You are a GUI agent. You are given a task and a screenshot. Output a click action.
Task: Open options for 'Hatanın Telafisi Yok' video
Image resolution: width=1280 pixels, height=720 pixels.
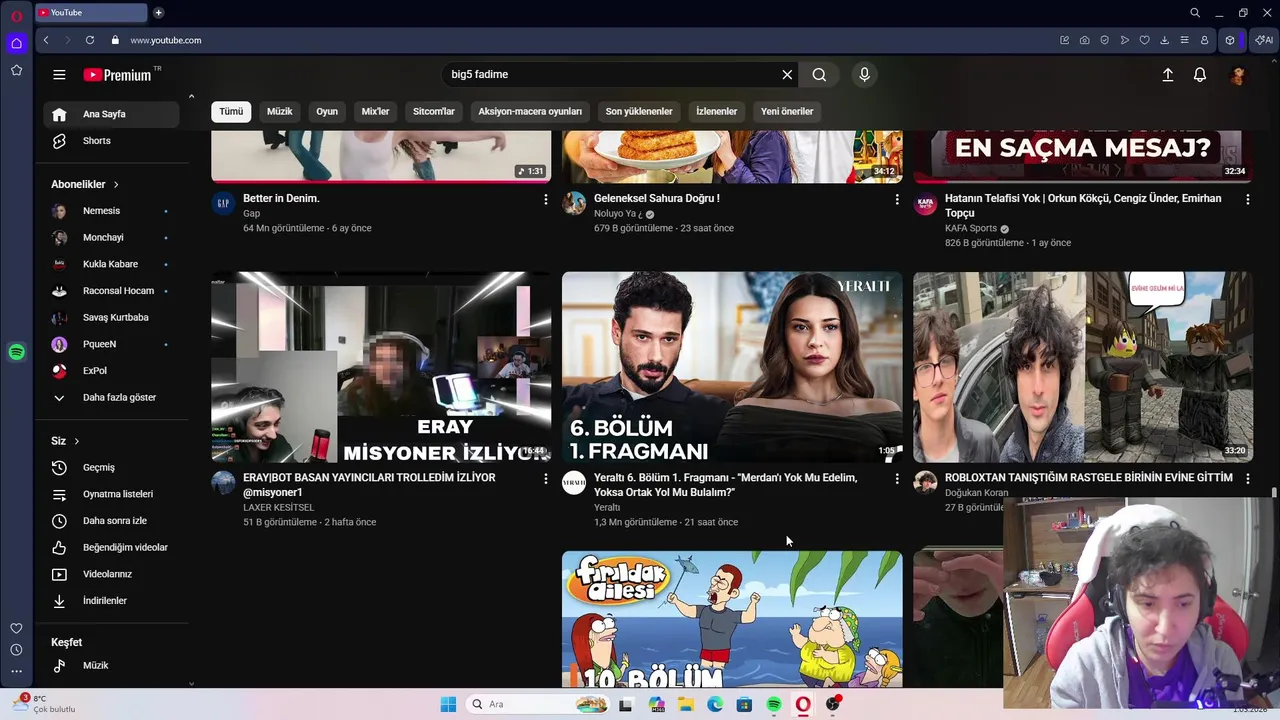coord(1247,200)
